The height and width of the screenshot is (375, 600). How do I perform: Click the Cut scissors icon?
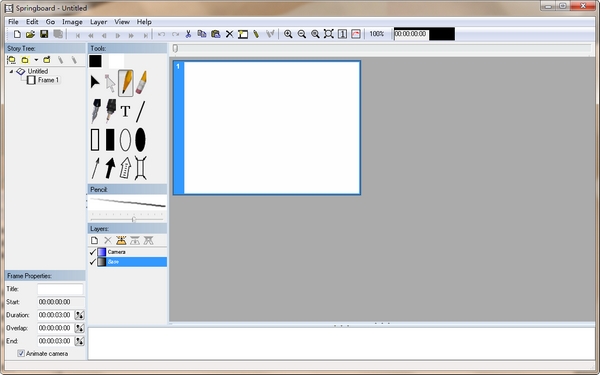188,34
